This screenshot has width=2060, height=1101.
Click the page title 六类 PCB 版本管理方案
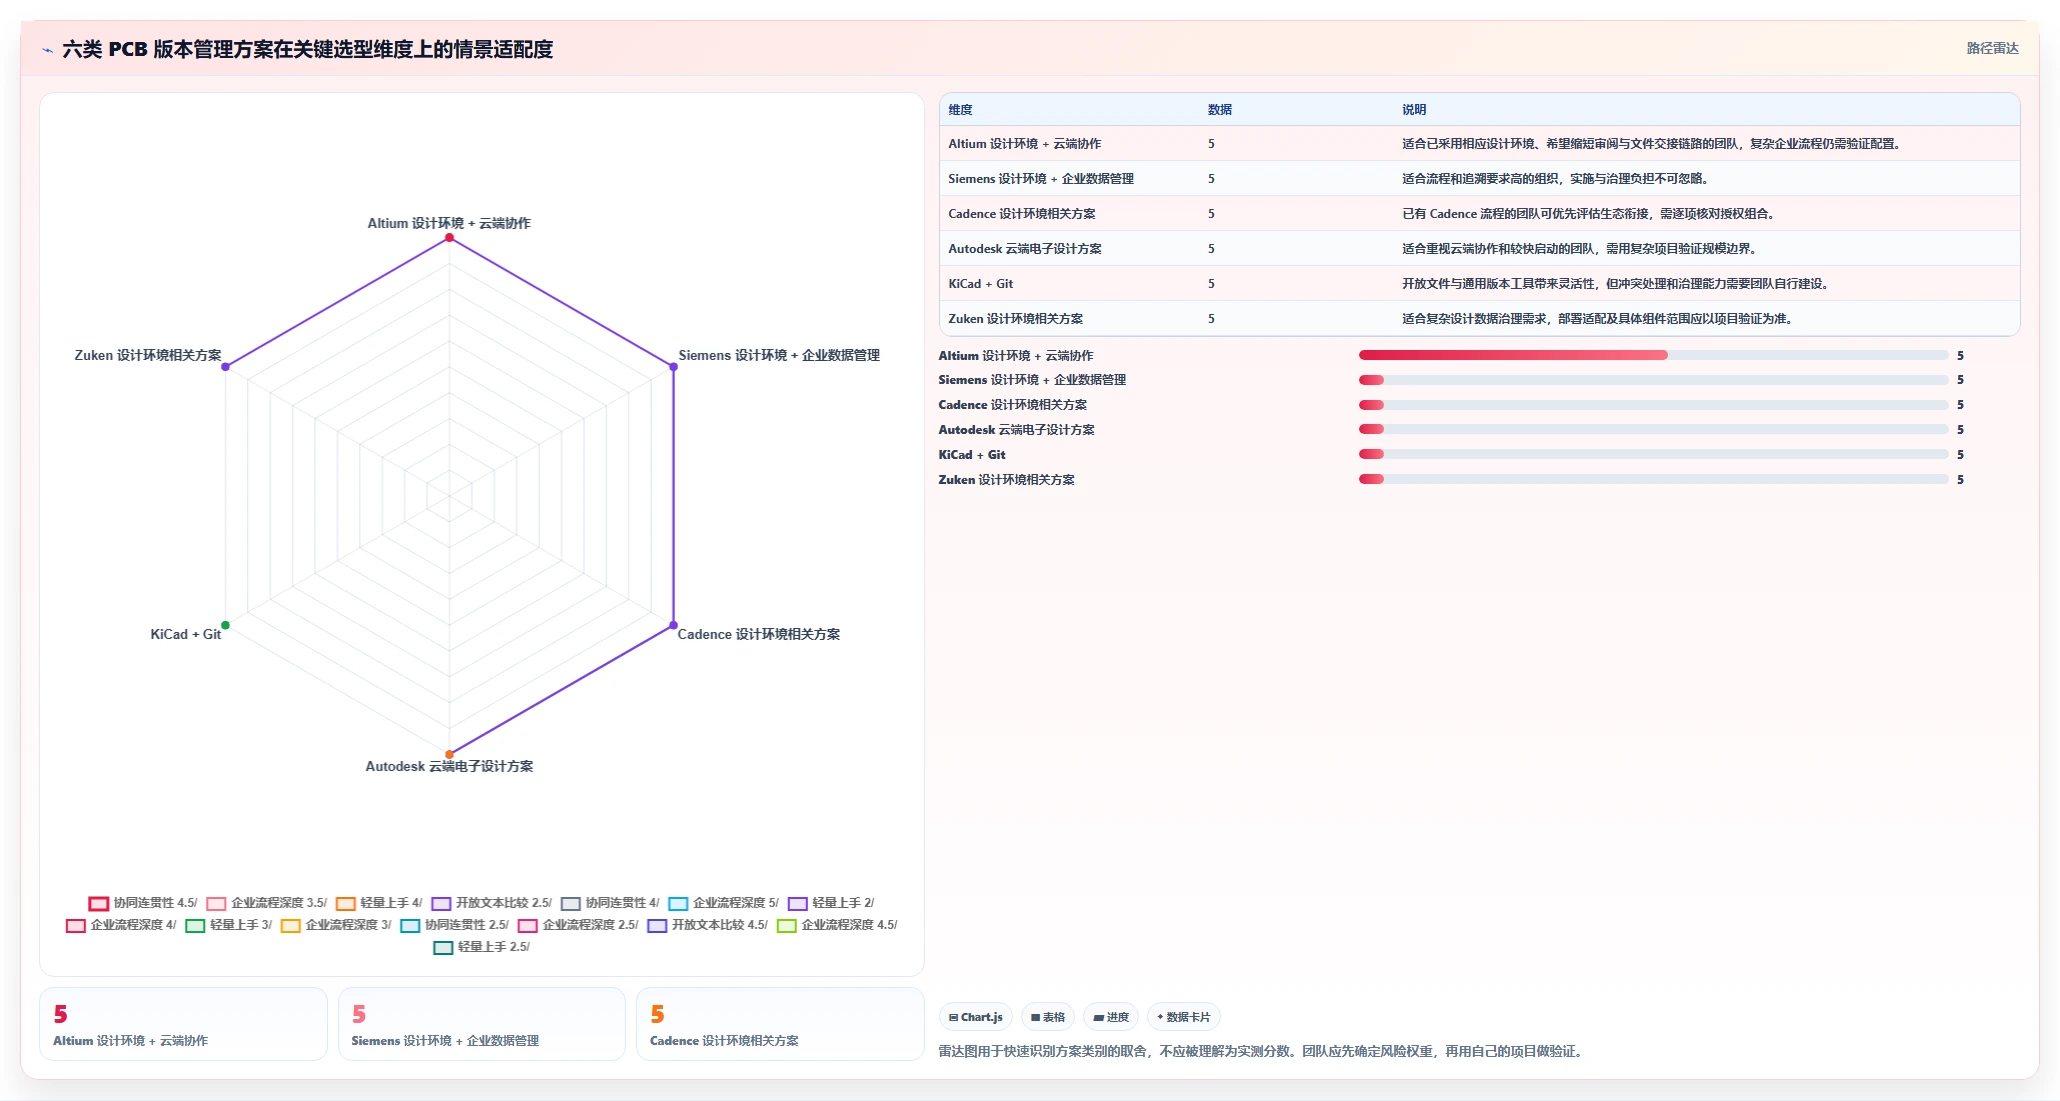click(x=307, y=49)
